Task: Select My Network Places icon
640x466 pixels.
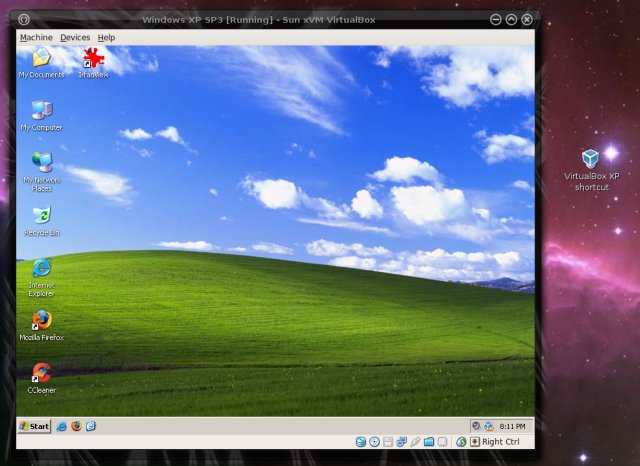Action: 42,172
